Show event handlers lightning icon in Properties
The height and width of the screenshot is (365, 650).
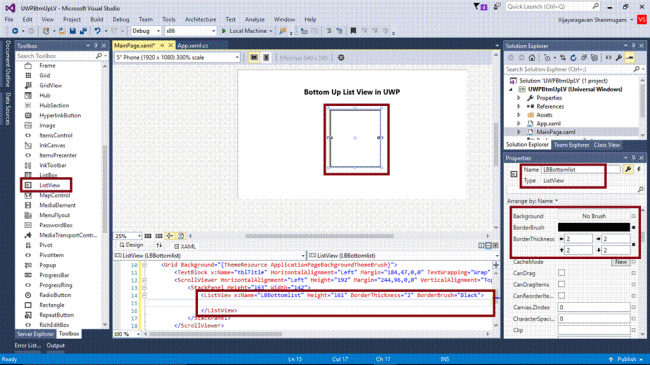point(639,169)
